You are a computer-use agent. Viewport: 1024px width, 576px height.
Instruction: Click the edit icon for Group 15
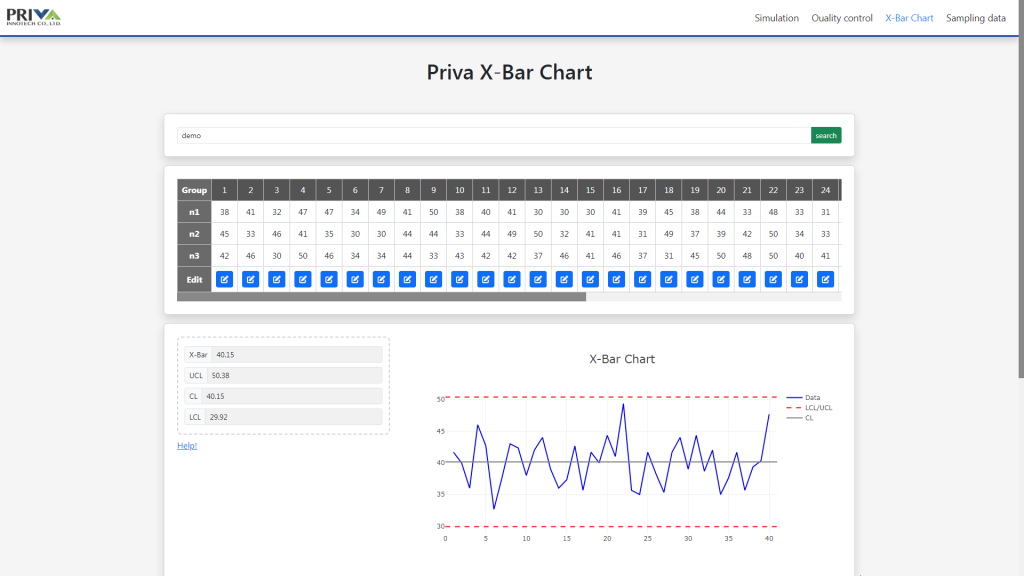point(590,280)
